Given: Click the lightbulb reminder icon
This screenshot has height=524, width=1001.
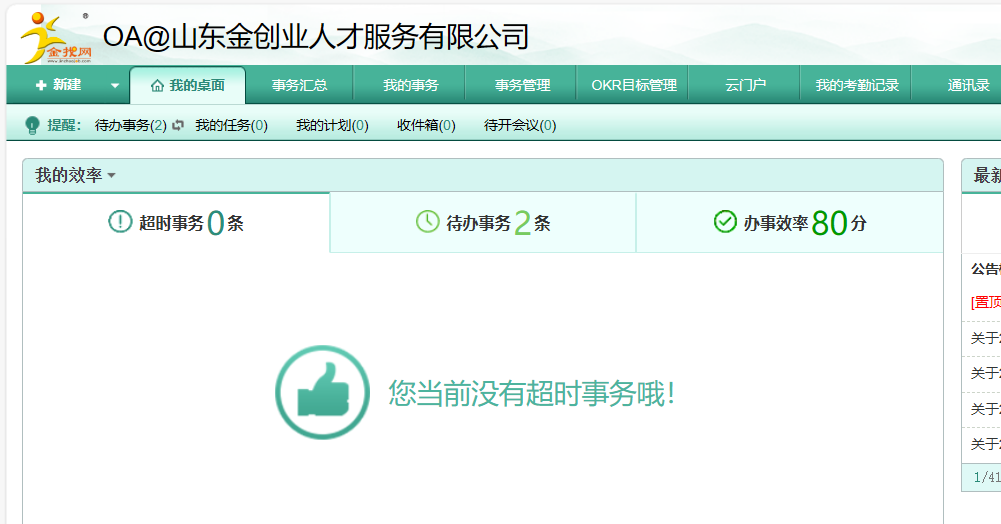Looking at the screenshot, I should point(32,125).
